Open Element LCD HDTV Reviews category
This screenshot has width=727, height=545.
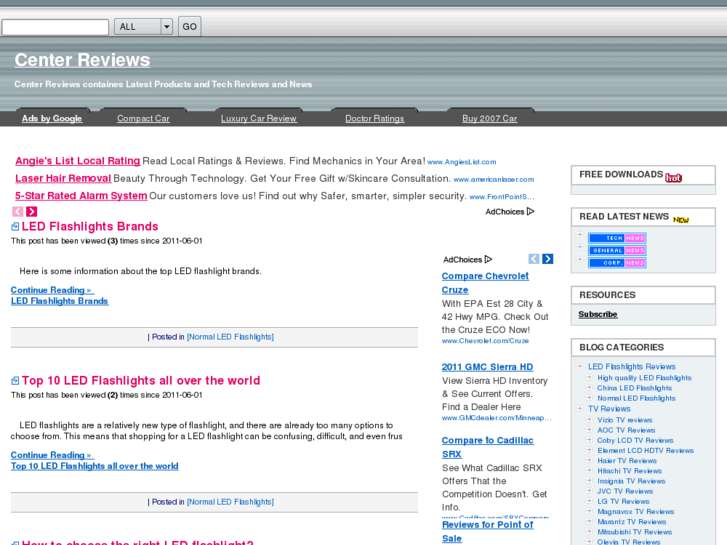(x=645, y=450)
